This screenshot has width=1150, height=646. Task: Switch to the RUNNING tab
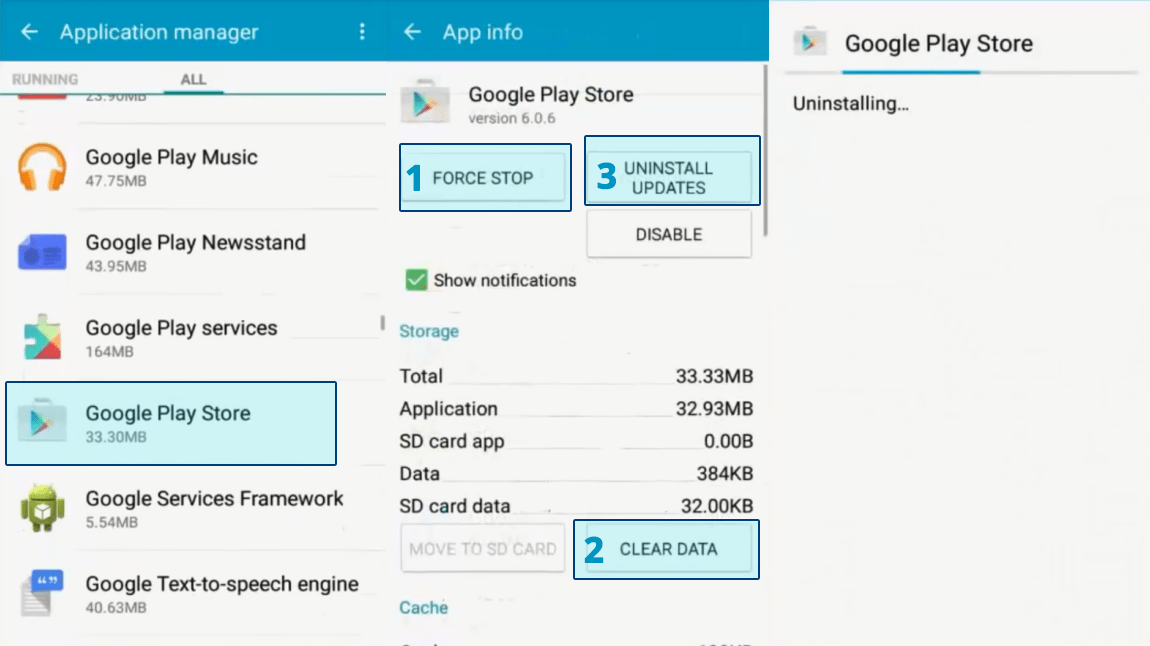(x=45, y=79)
